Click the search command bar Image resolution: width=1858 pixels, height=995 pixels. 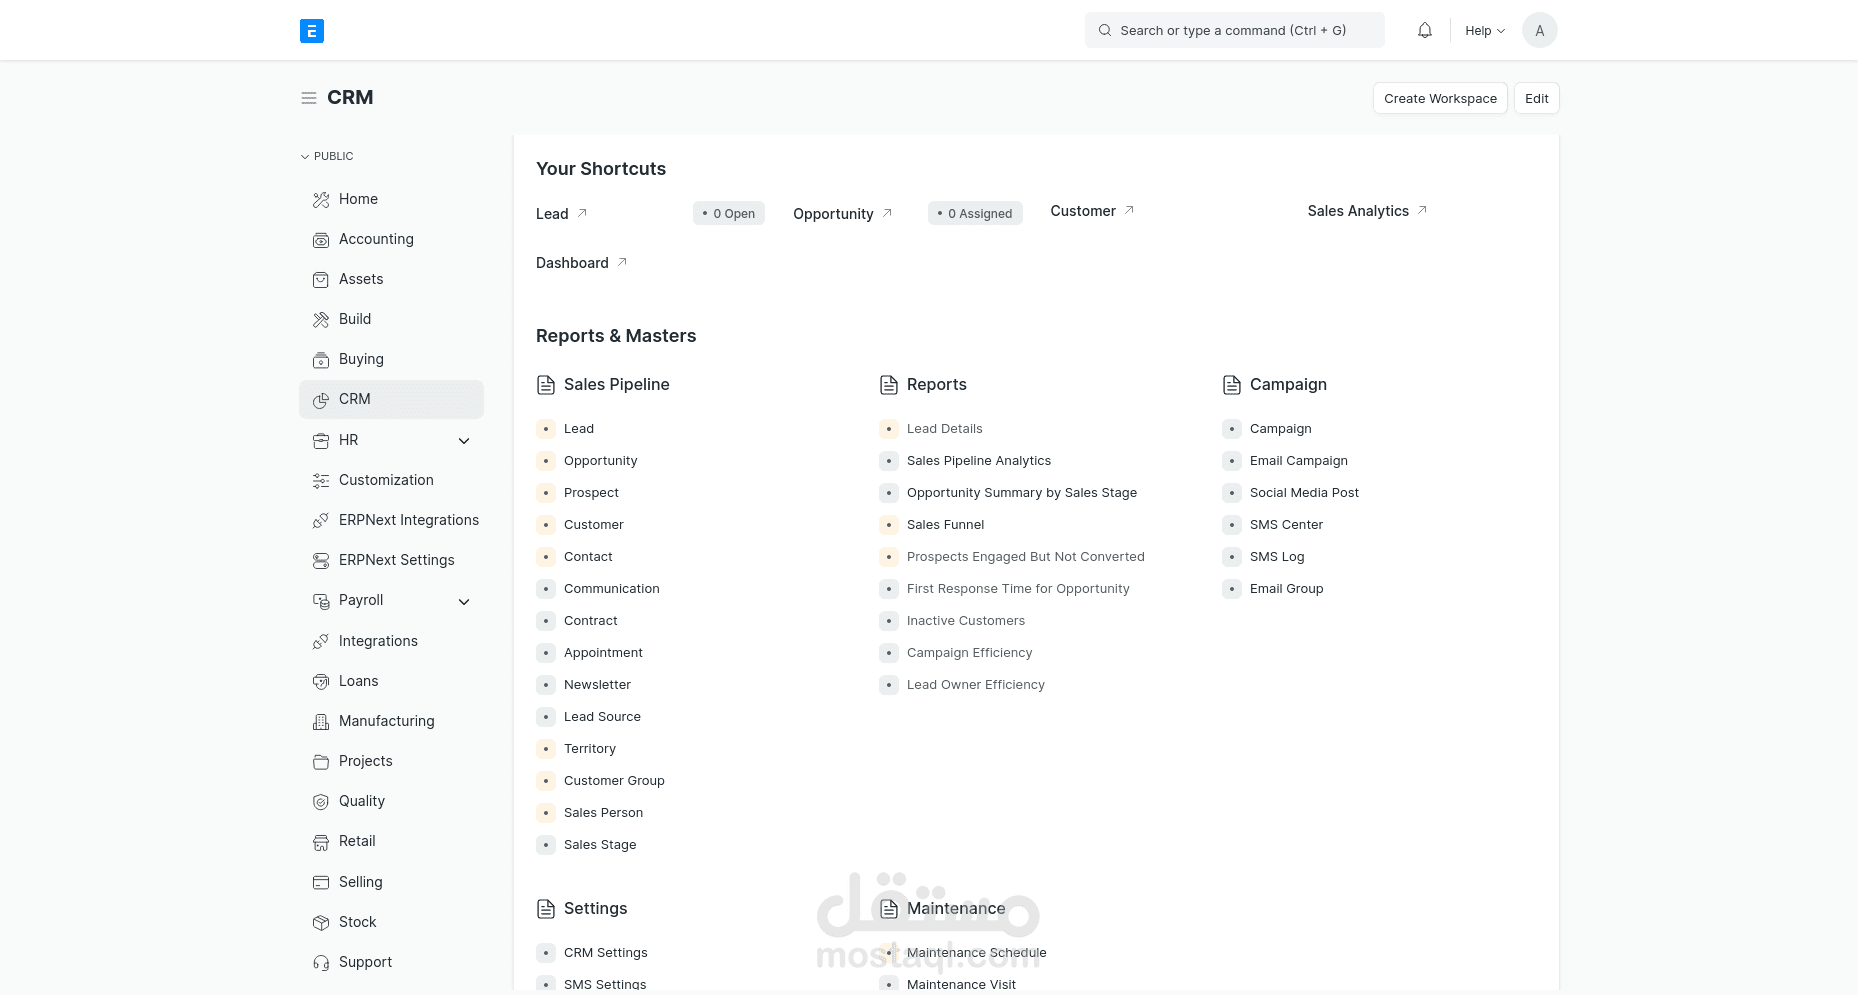pos(1234,30)
